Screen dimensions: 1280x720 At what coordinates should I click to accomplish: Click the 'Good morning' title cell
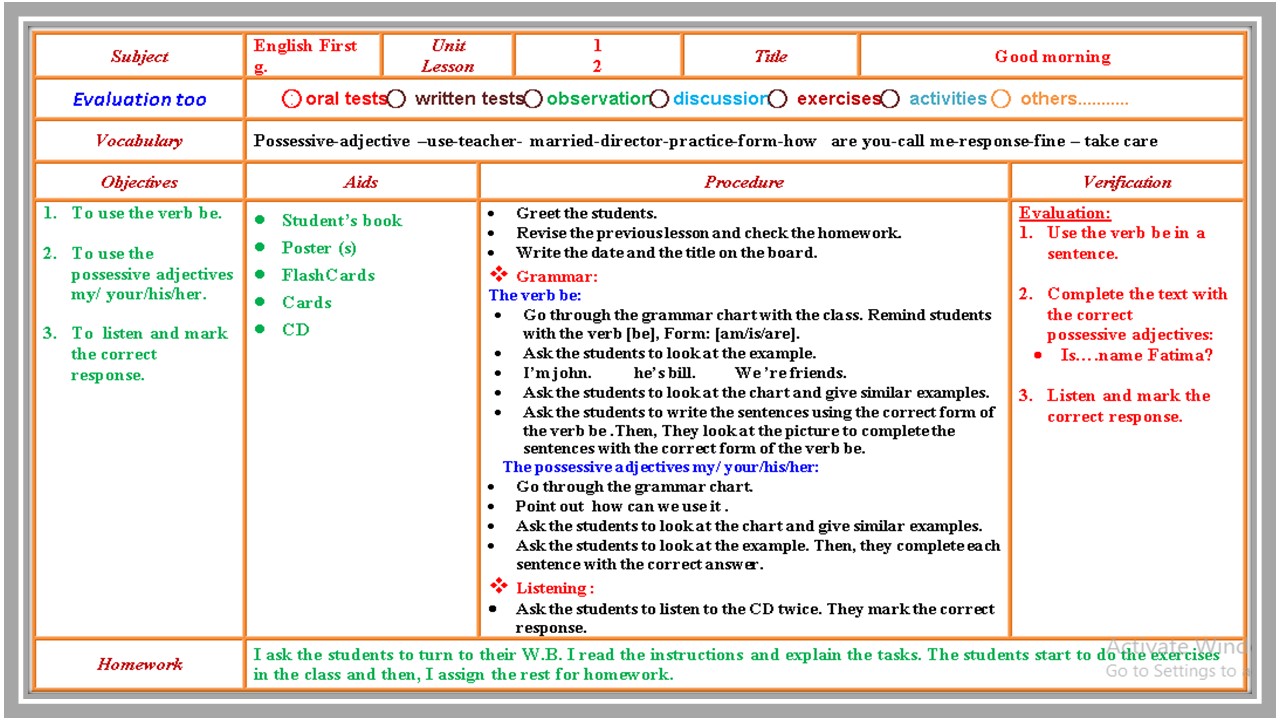coord(1052,56)
